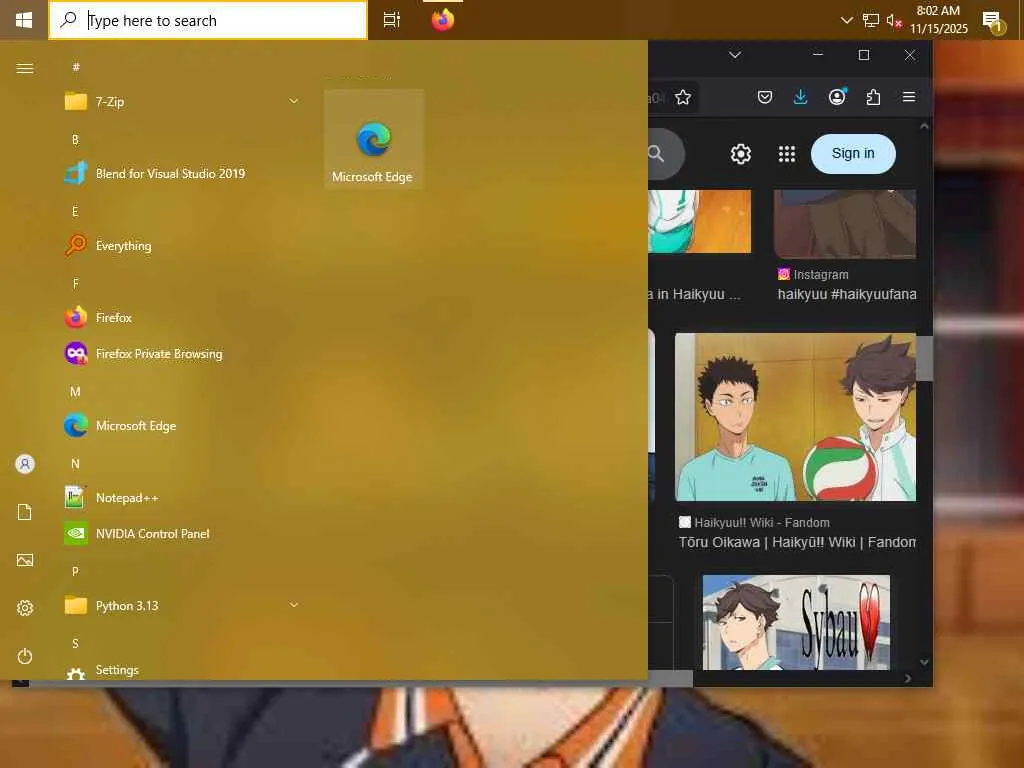This screenshot has width=1024, height=768.
Task: Open Settings gear in the Start sidebar
Action: click(25, 608)
